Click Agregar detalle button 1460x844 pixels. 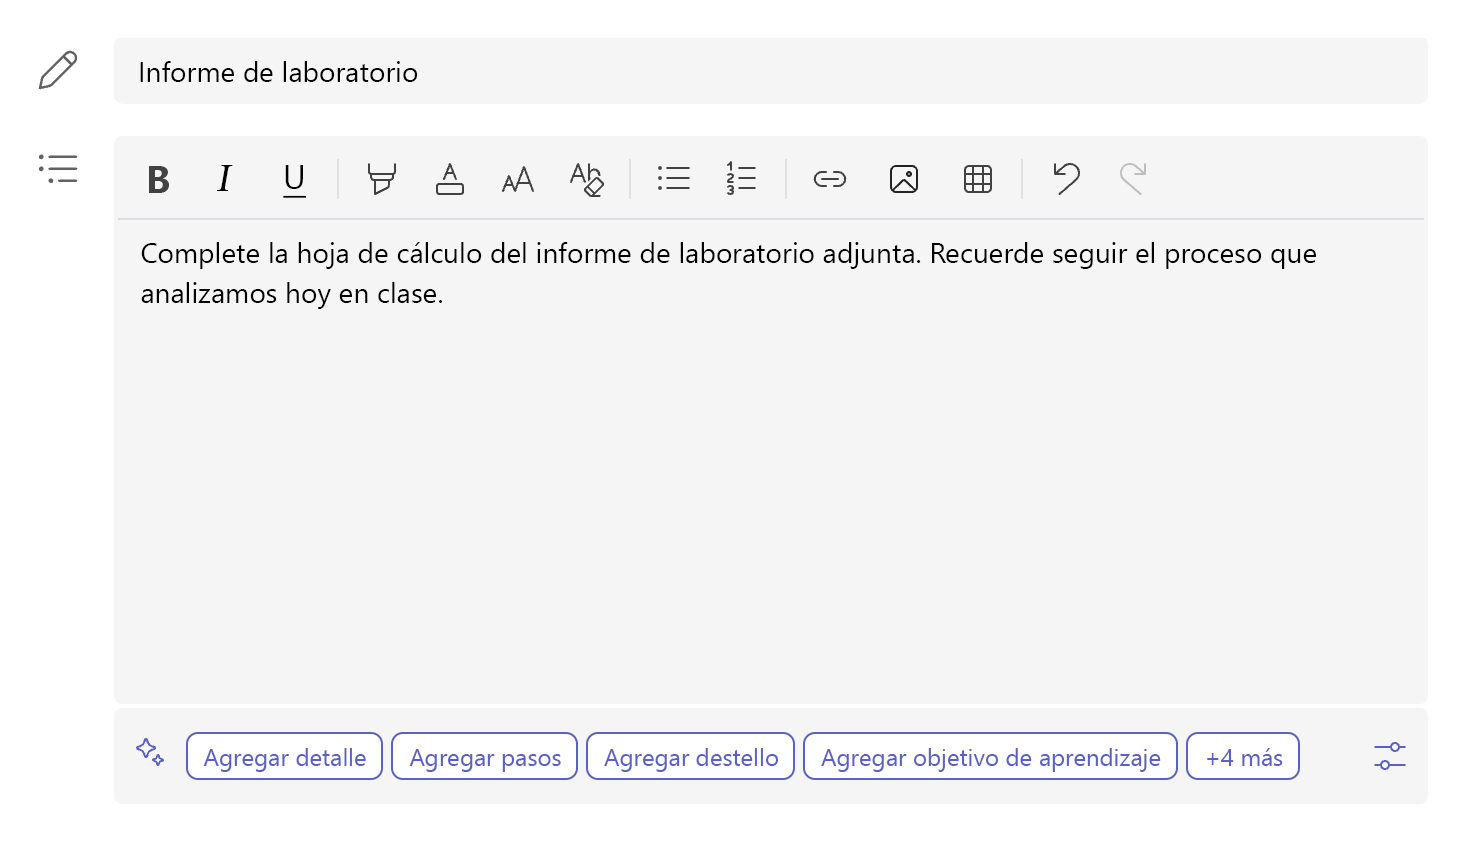pyautogui.click(x=284, y=757)
